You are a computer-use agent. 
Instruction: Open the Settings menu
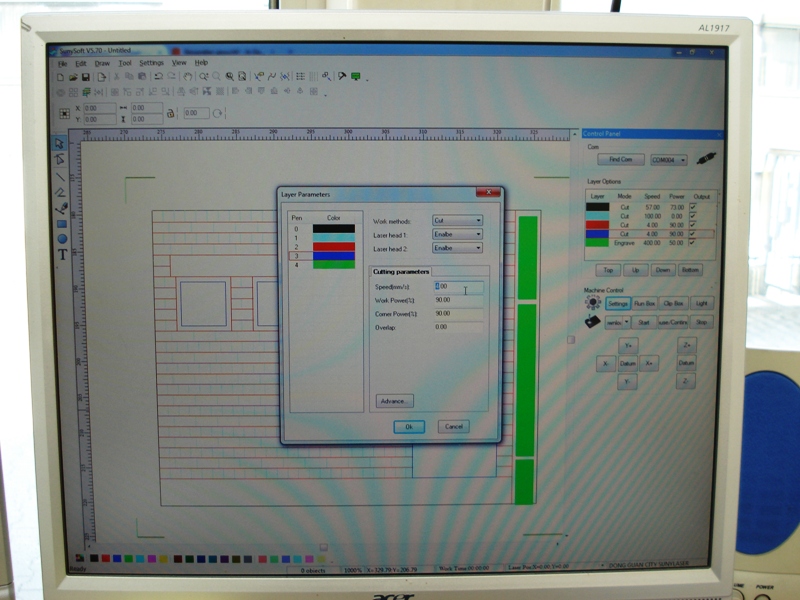click(150, 63)
